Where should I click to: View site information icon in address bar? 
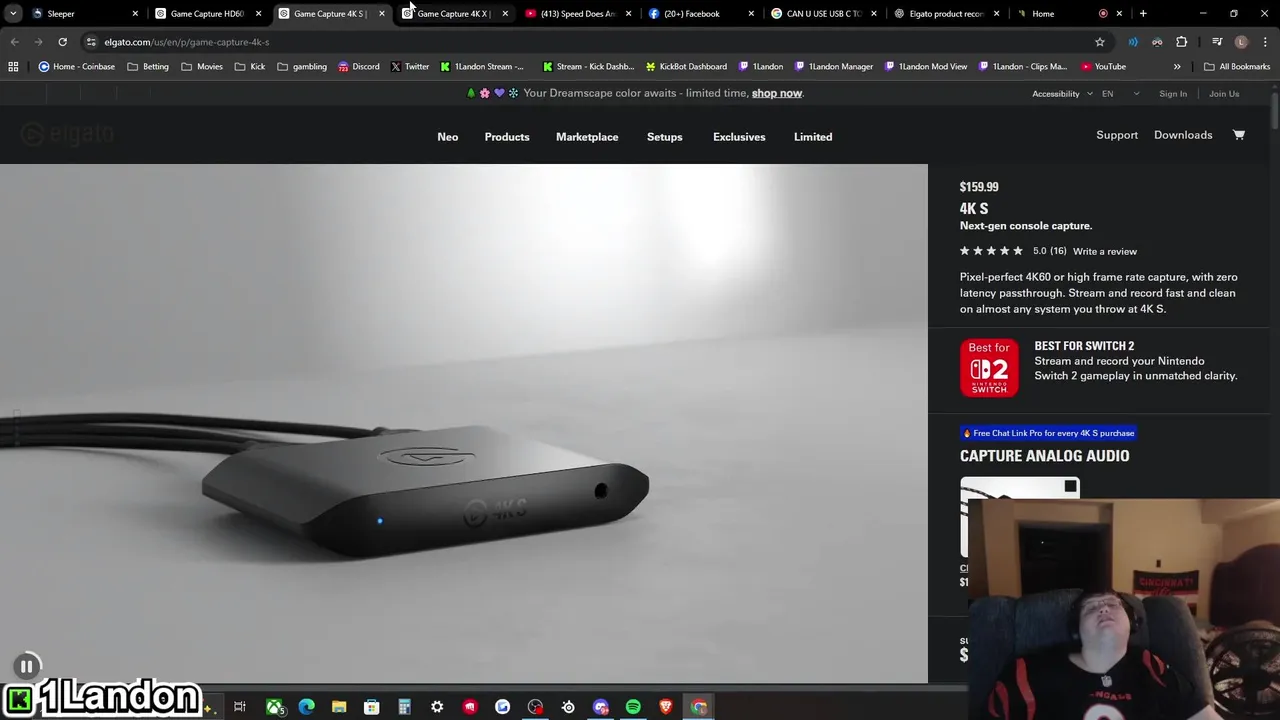[x=91, y=42]
